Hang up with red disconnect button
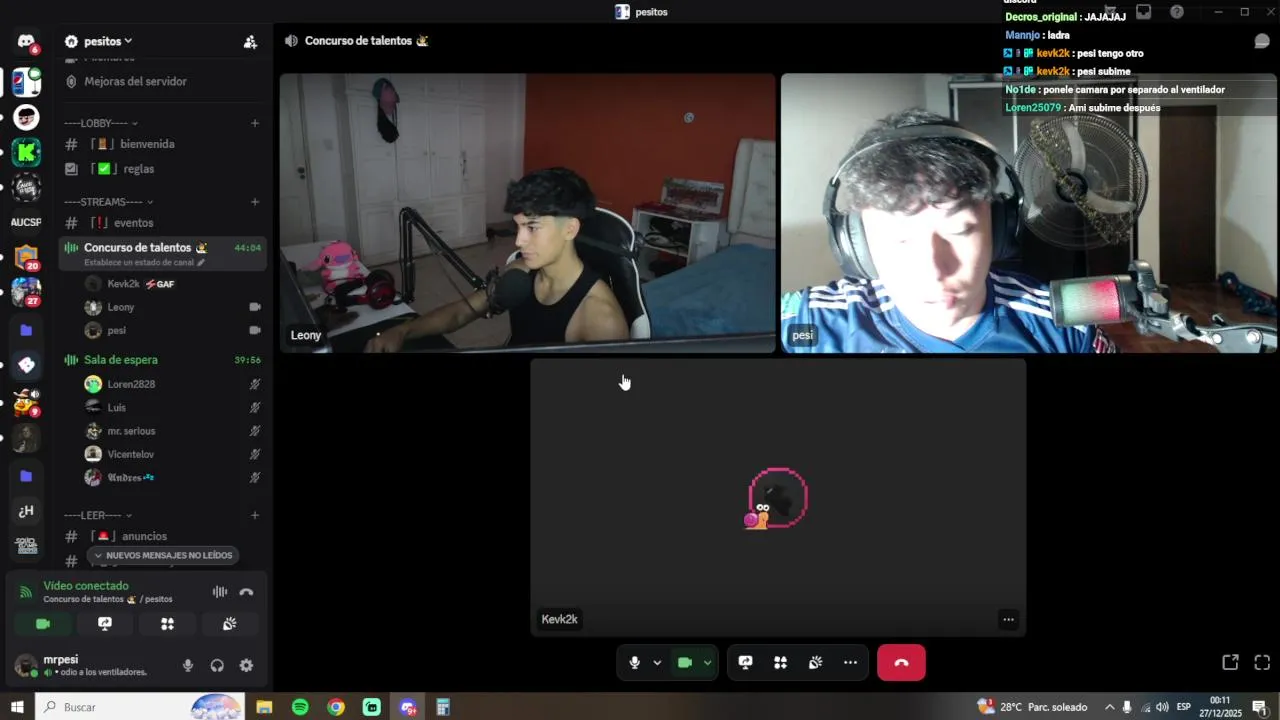 point(901,662)
